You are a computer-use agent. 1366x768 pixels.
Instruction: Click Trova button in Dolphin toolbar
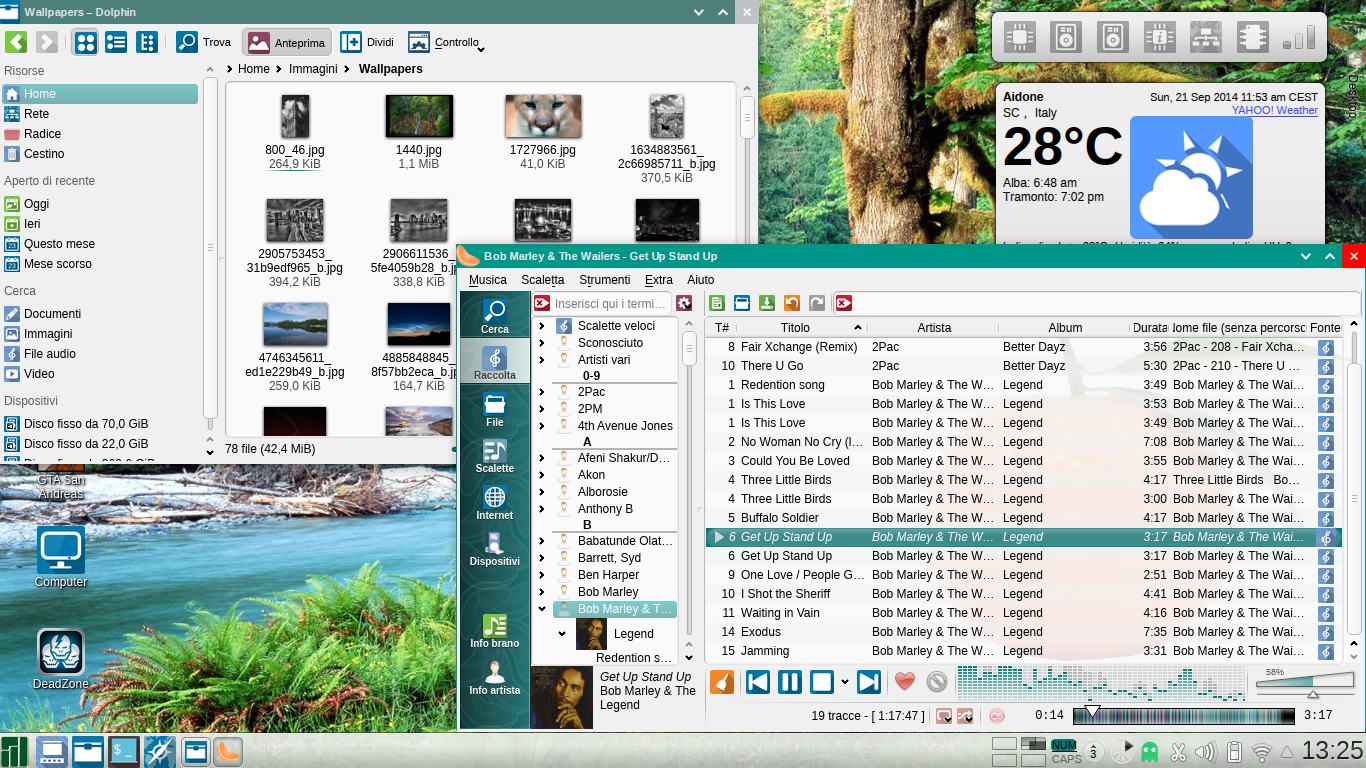(204, 42)
